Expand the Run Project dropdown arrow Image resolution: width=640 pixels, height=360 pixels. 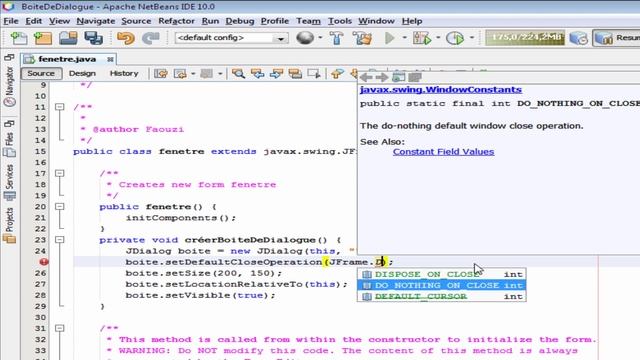click(404, 38)
